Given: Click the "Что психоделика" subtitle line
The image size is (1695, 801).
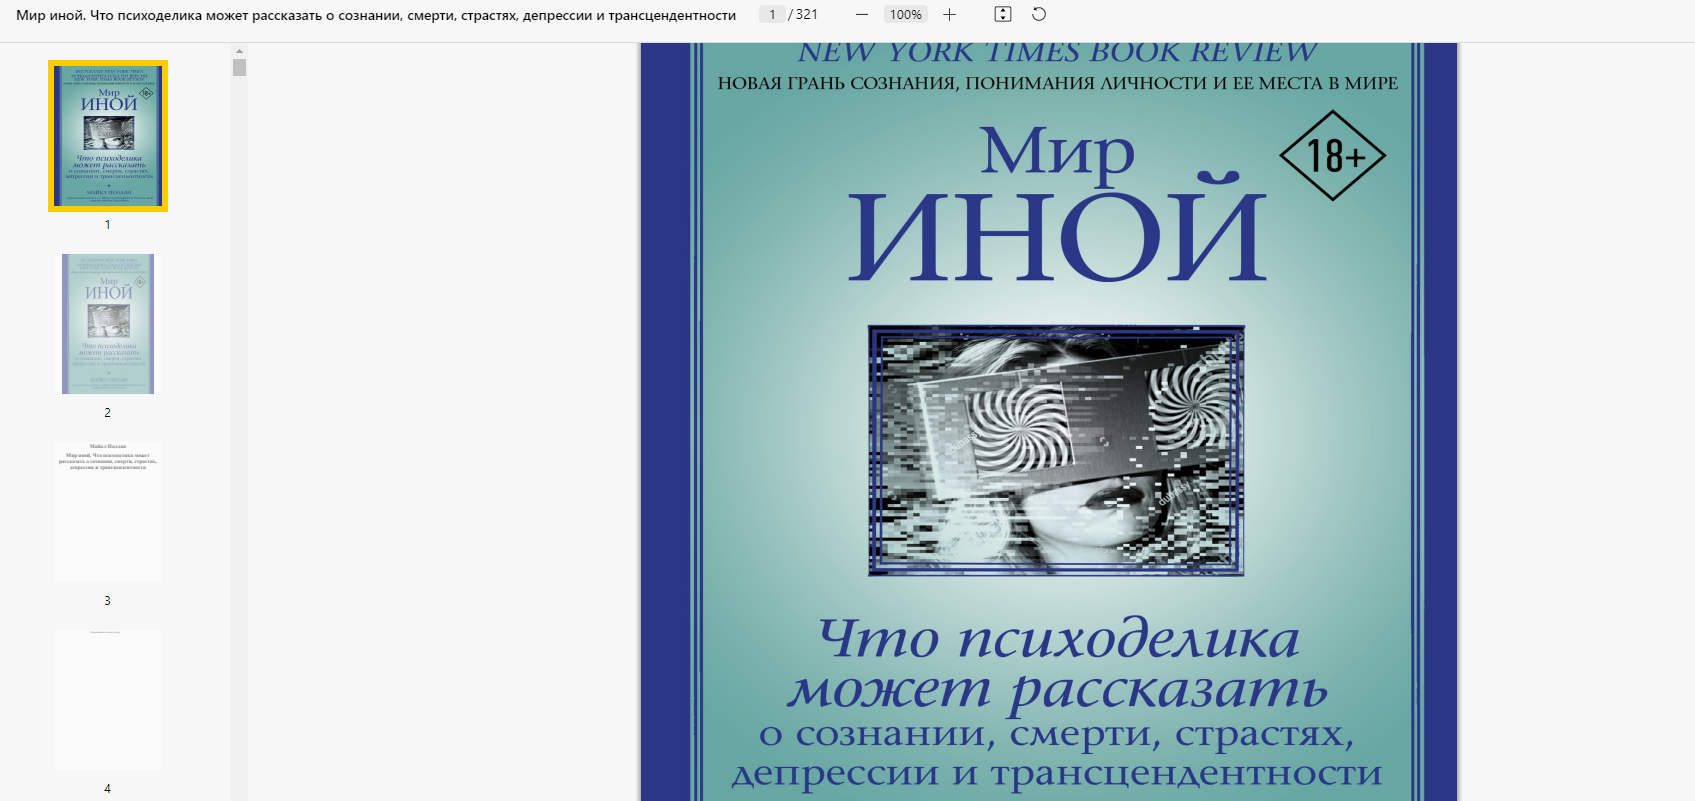Looking at the screenshot, I should (1059, 640).
